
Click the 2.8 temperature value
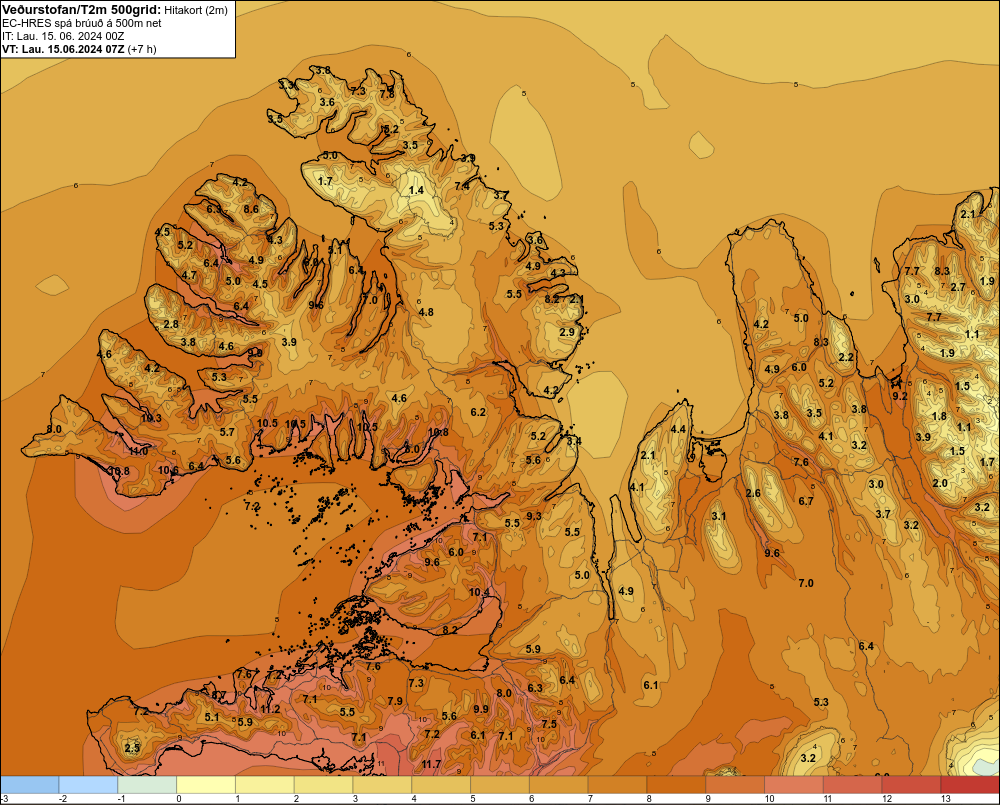(x=171, y=324)
